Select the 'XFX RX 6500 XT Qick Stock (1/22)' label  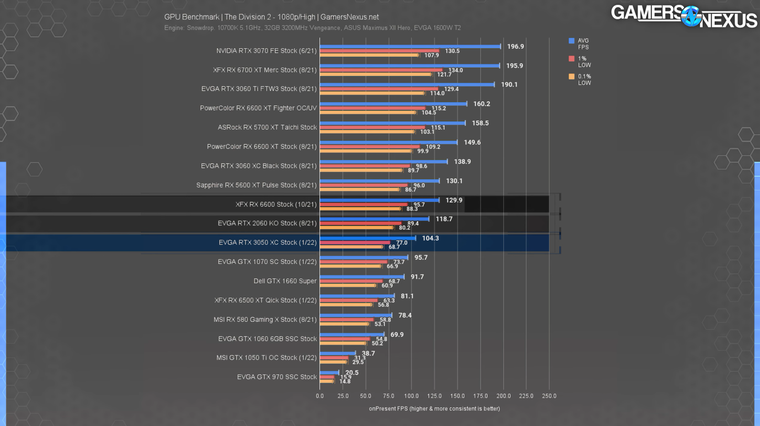(x=266, y=300)
